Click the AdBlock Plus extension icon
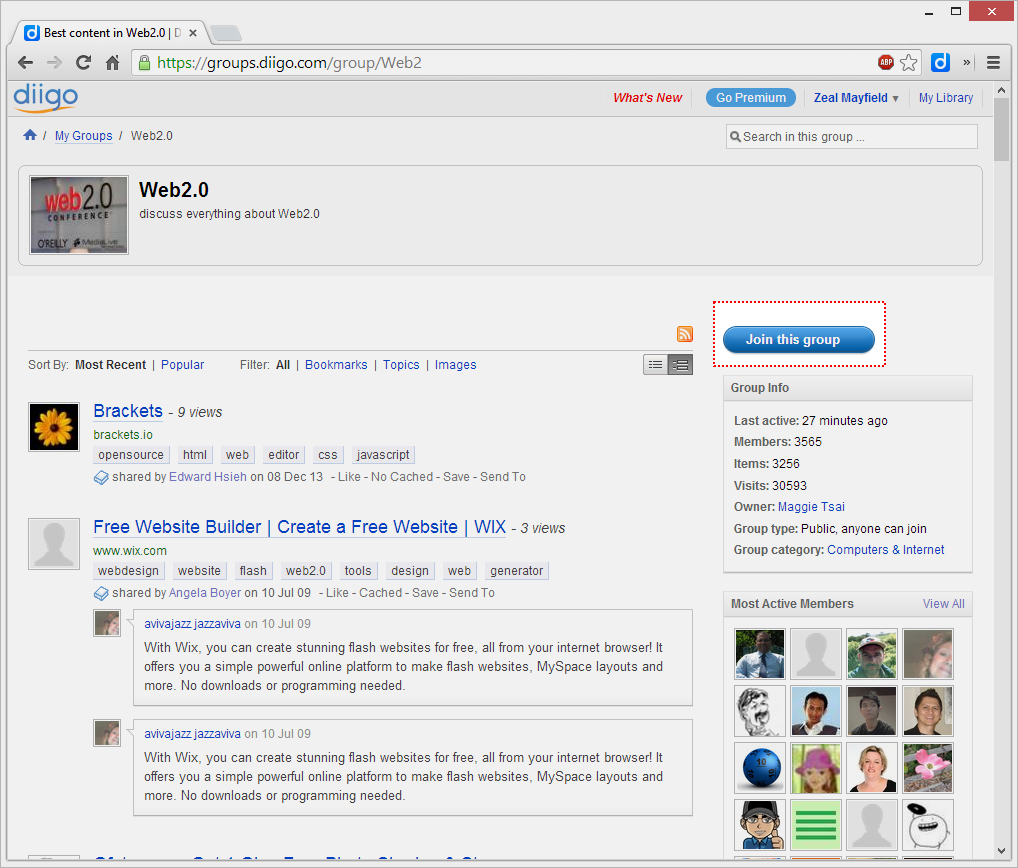 [x=886, y=62]
